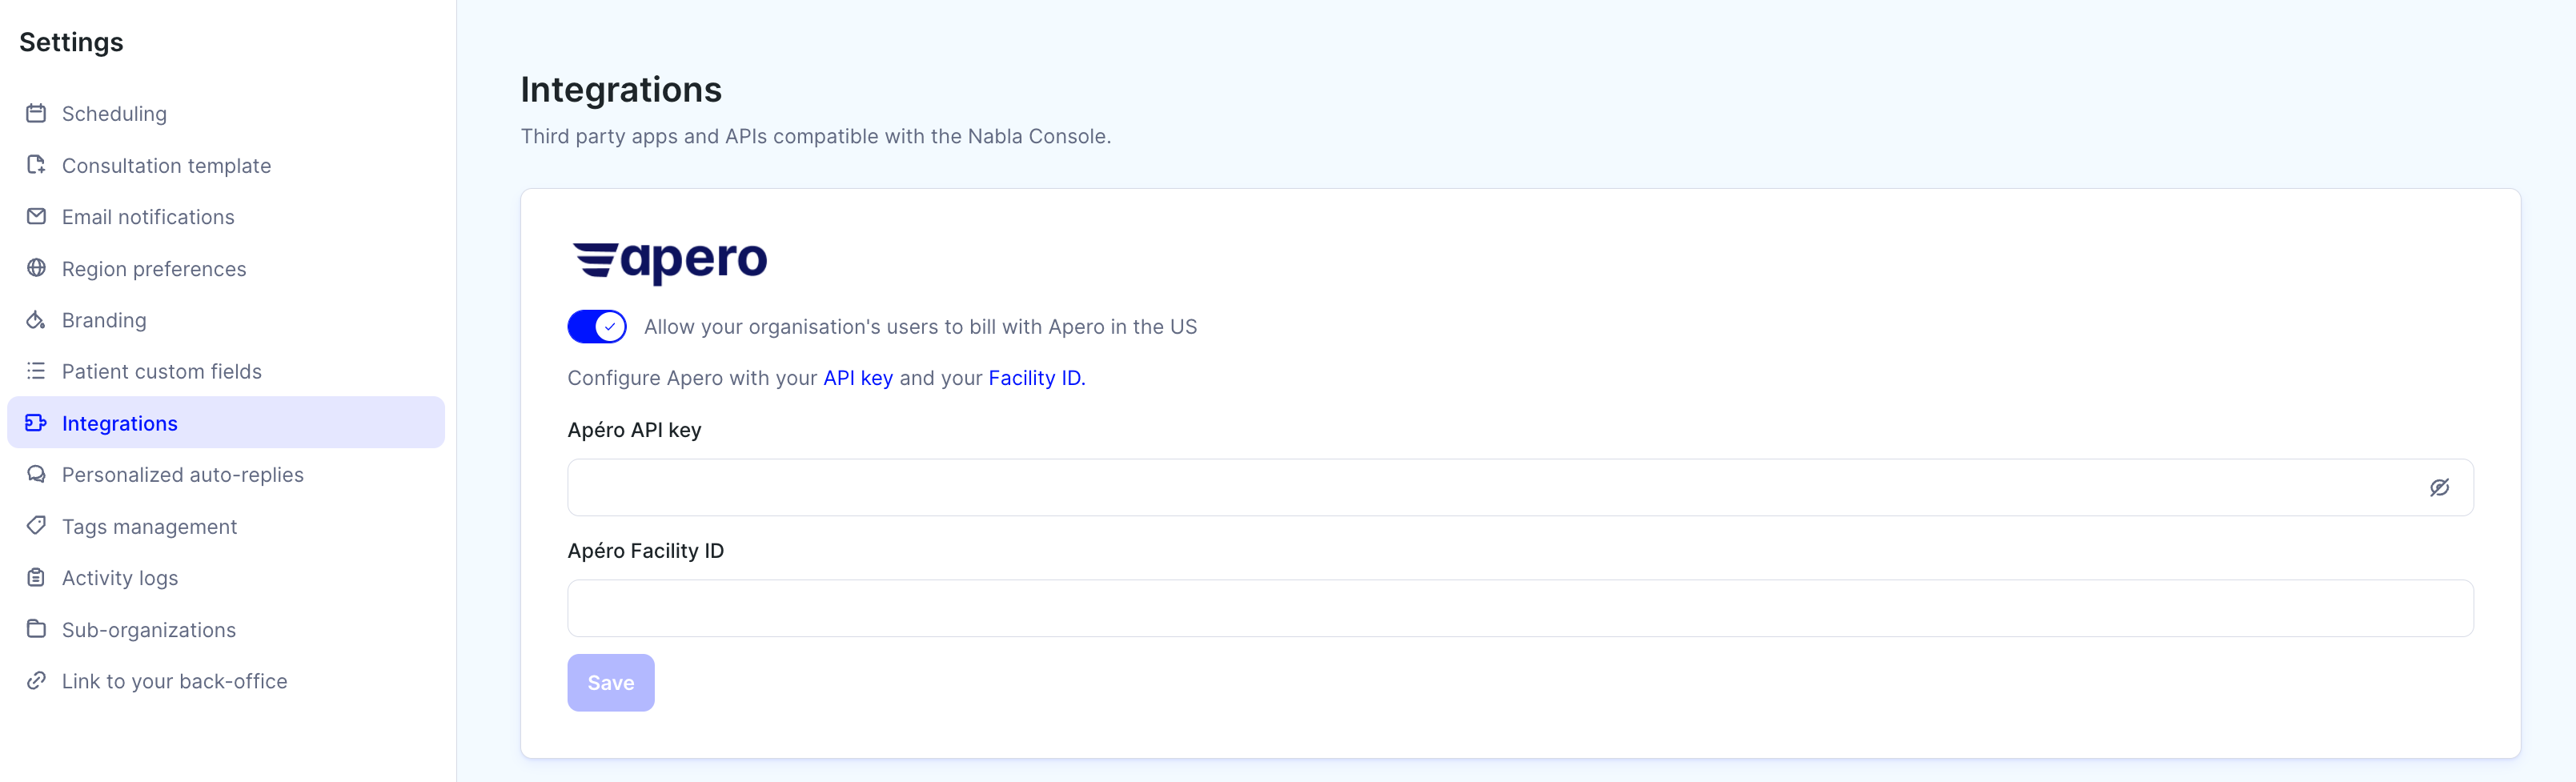
Task: Click the back-office chain link icon
Action: tap(36, 681)
